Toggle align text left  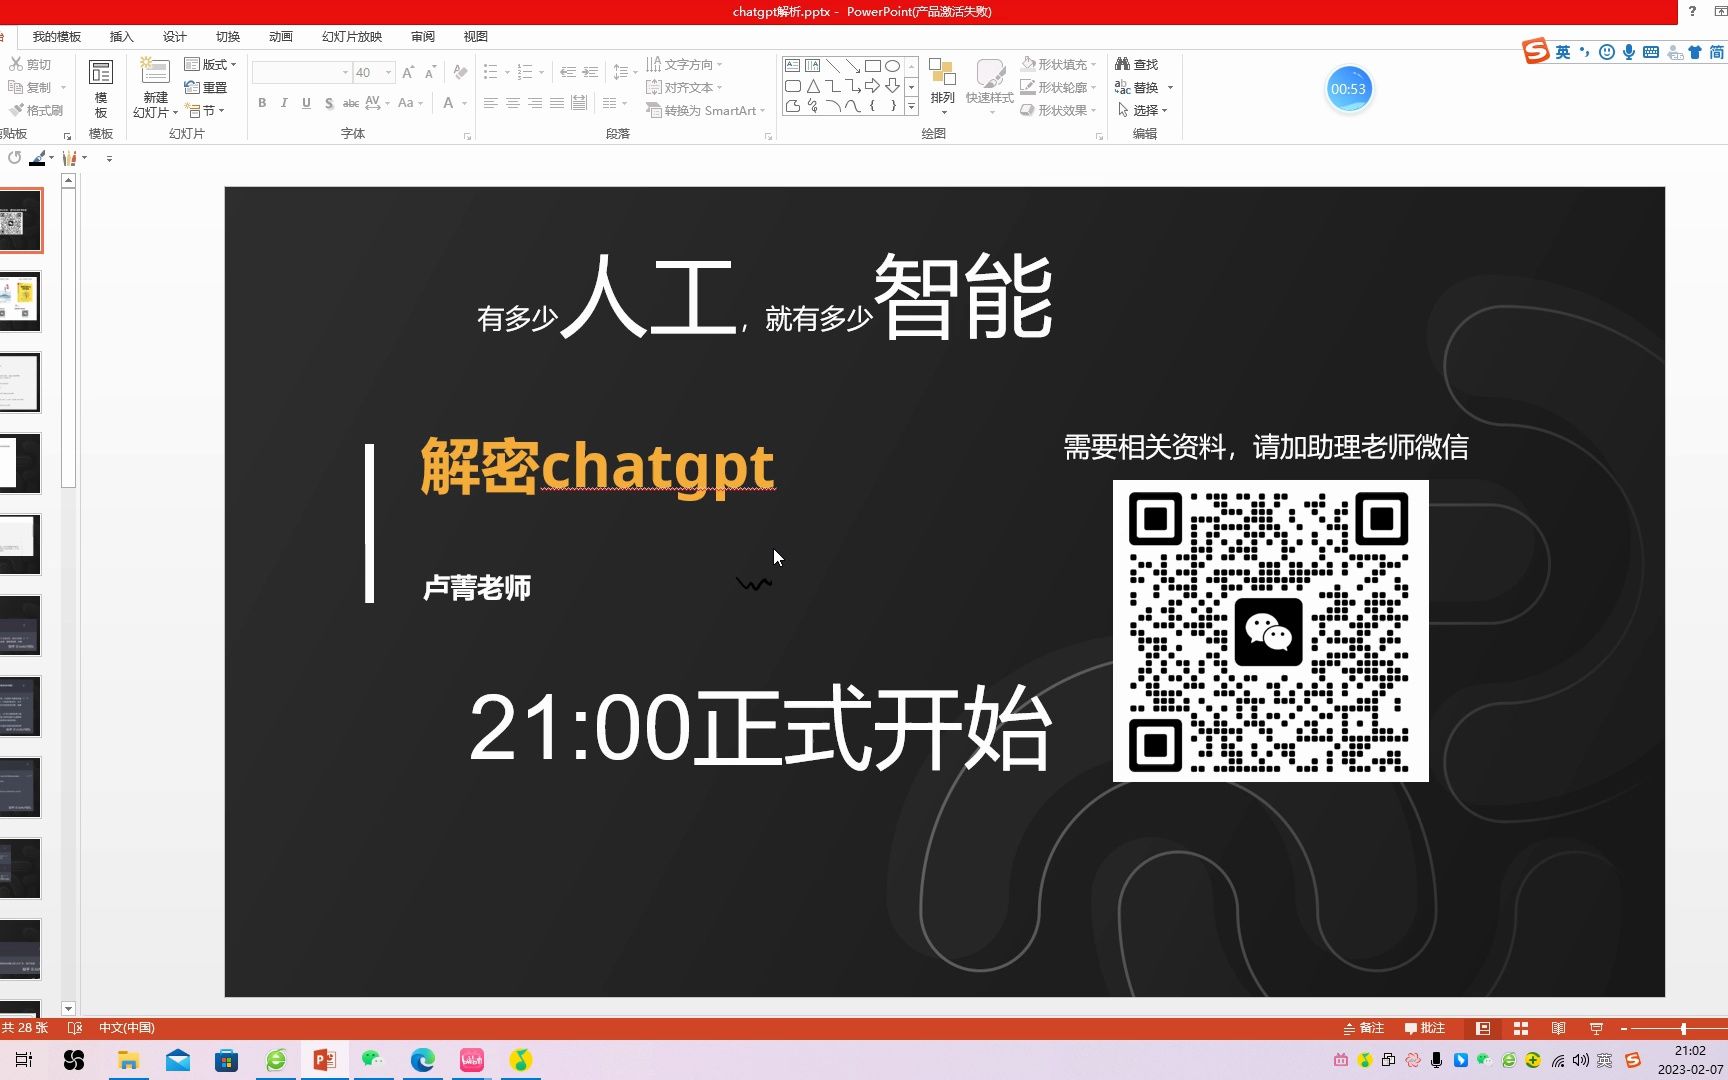490,103
